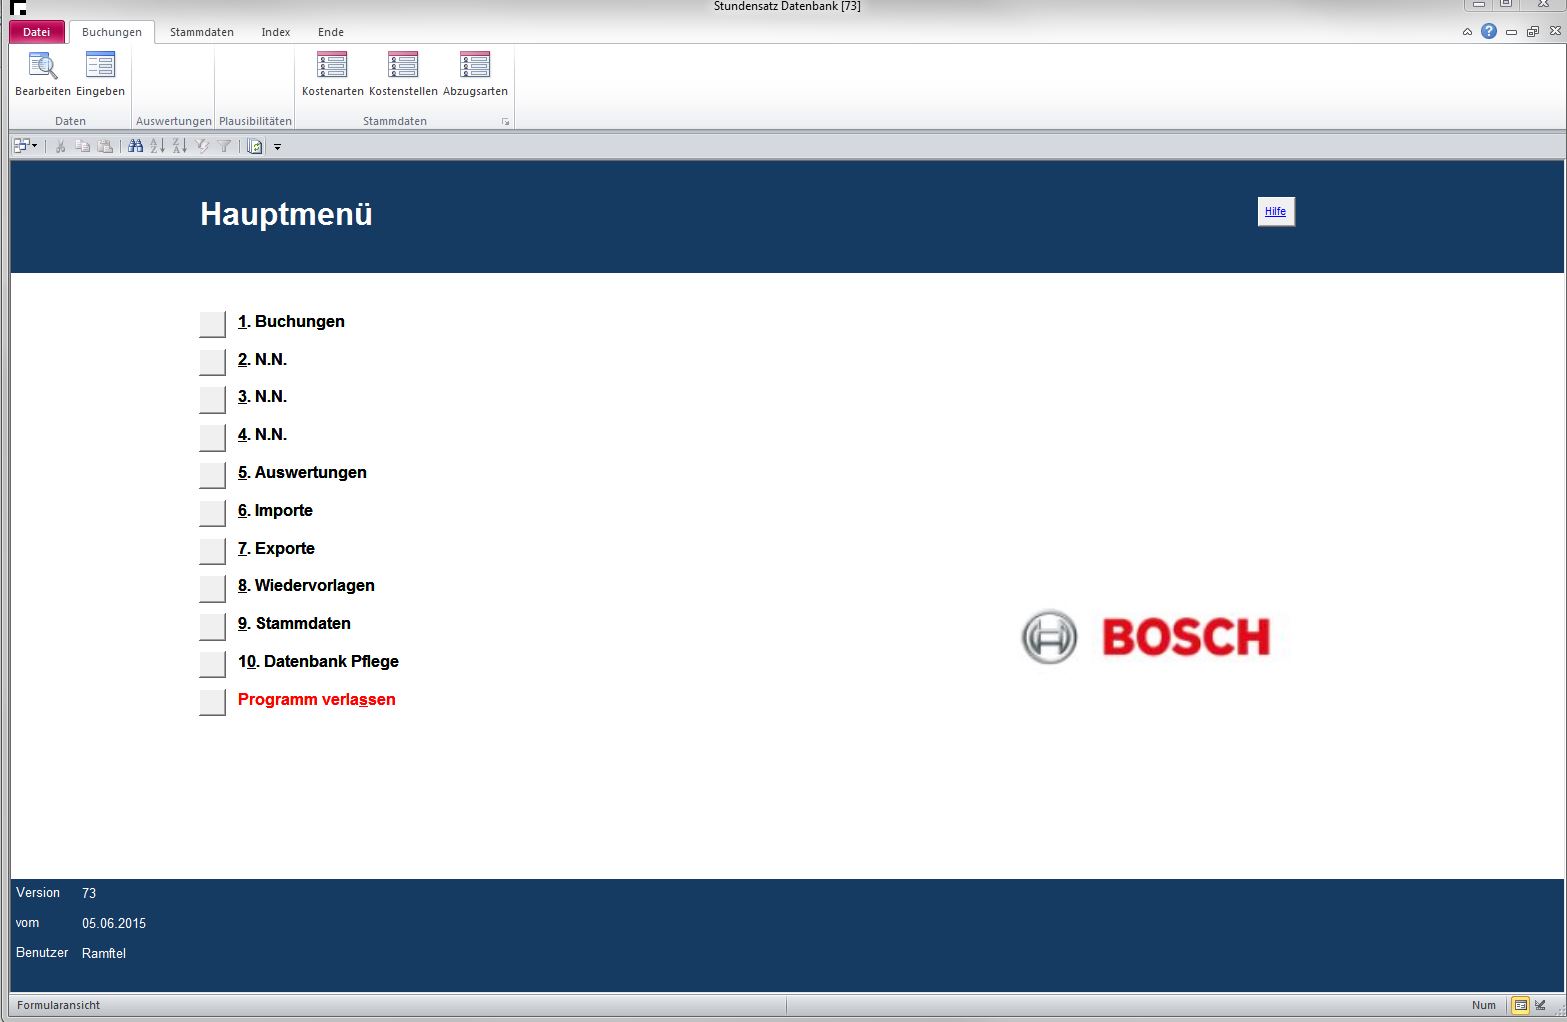
Task: Click the toggle filter funnel icon
Action: 225,146
